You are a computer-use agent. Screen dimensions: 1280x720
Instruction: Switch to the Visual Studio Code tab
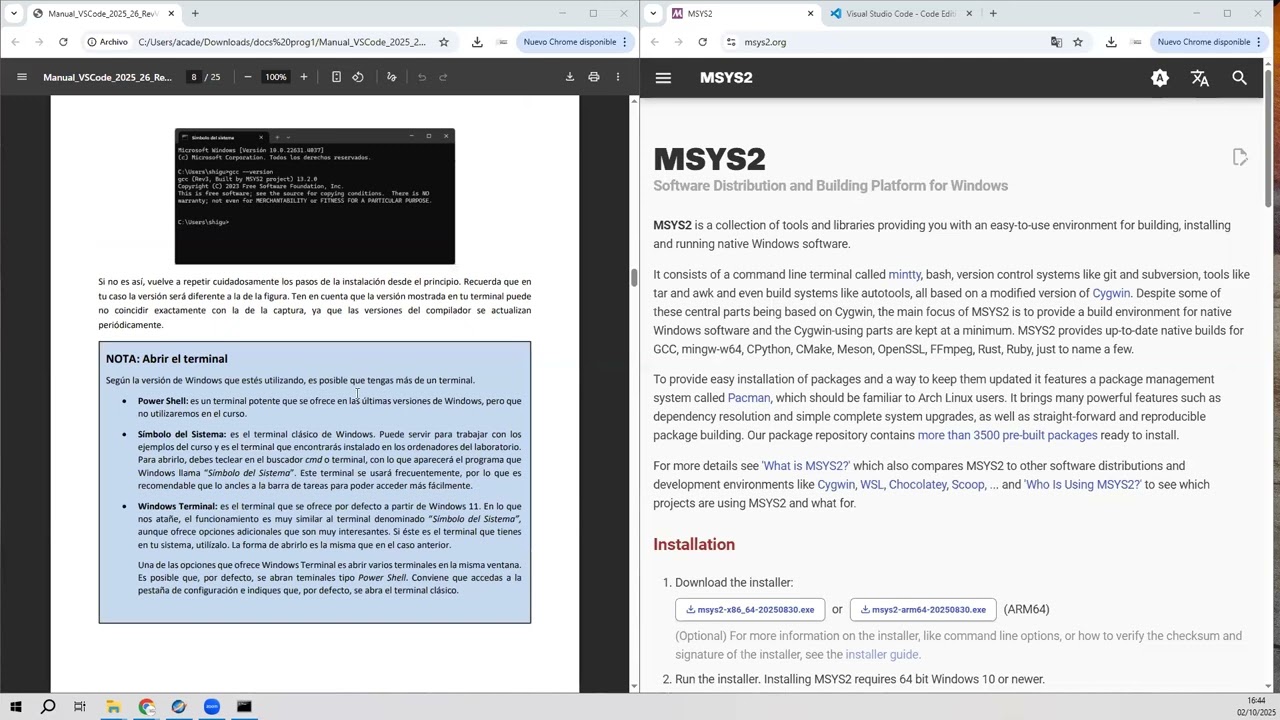pyautogui.click(x=900, y=14)
